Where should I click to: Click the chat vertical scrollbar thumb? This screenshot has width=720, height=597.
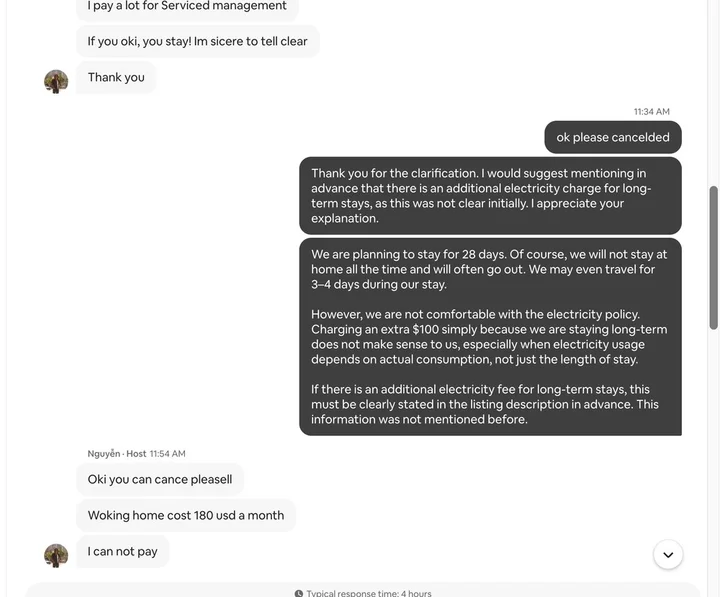click(713, 258)
